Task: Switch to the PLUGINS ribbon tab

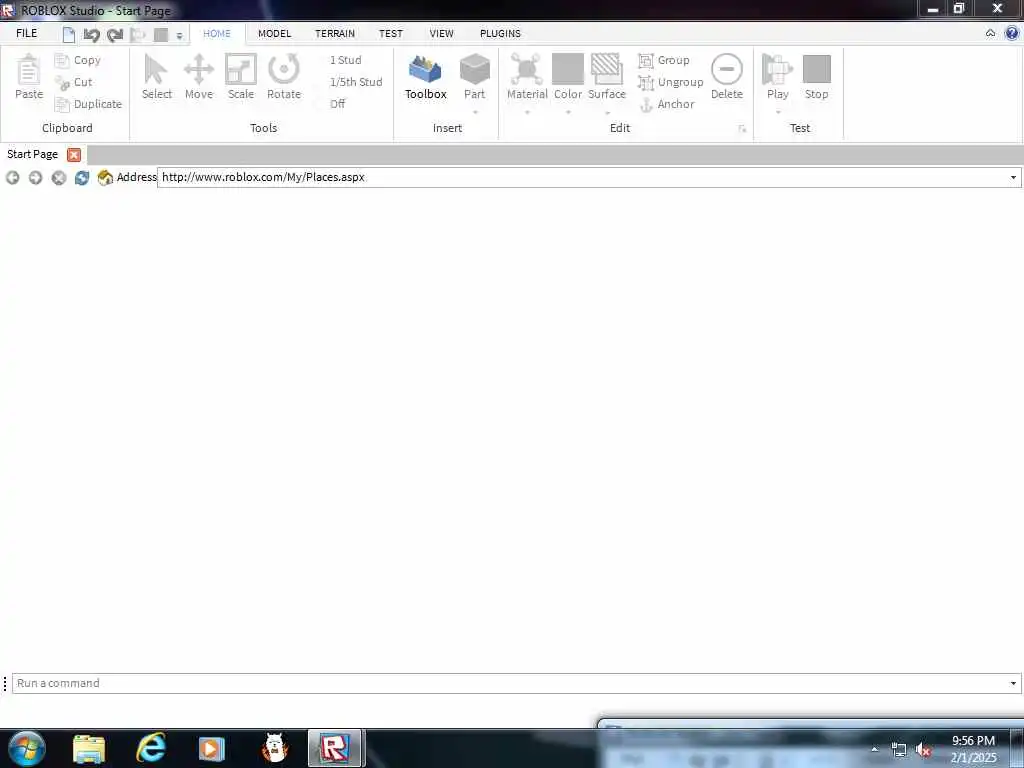Action: tap(500, 33)
